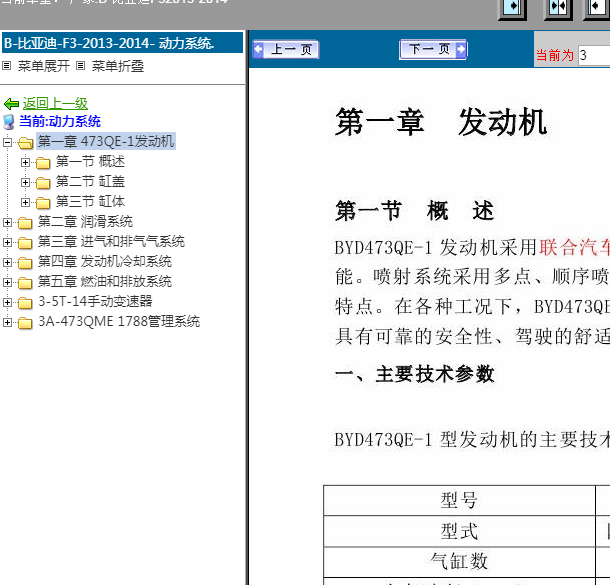Viewport: 610px width, 585px height.
Task: Click folder icon beside 第三章 进气和排气气系统
Action: pos(25,243)
